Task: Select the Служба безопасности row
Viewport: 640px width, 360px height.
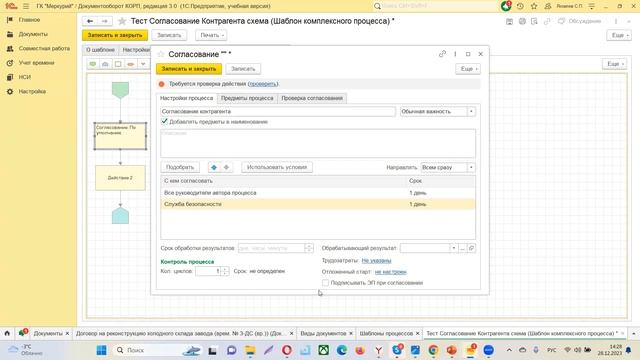Action: pyautogui.click(x=318, y=204)
